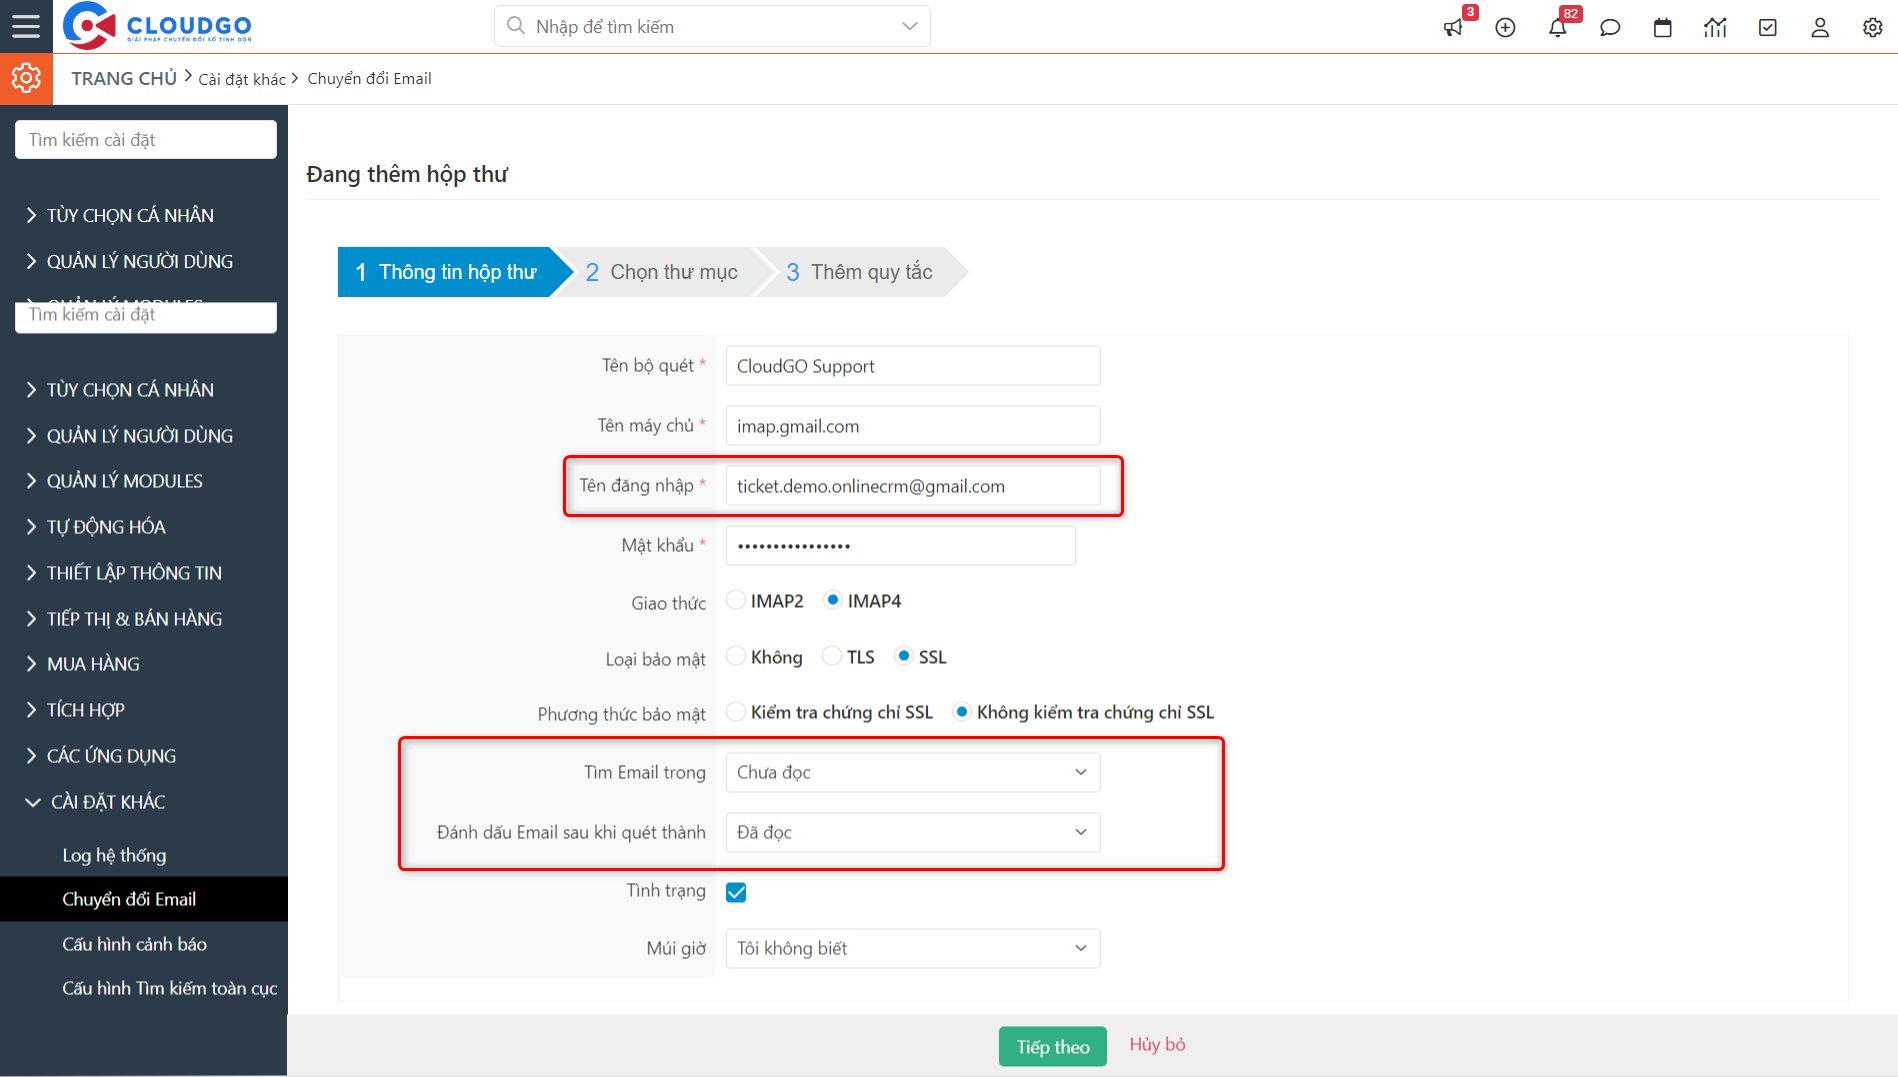Open the notifications bell icon
Image resolution: width=1898 pixels, height=1077 pixels.
click(1557, 27)
